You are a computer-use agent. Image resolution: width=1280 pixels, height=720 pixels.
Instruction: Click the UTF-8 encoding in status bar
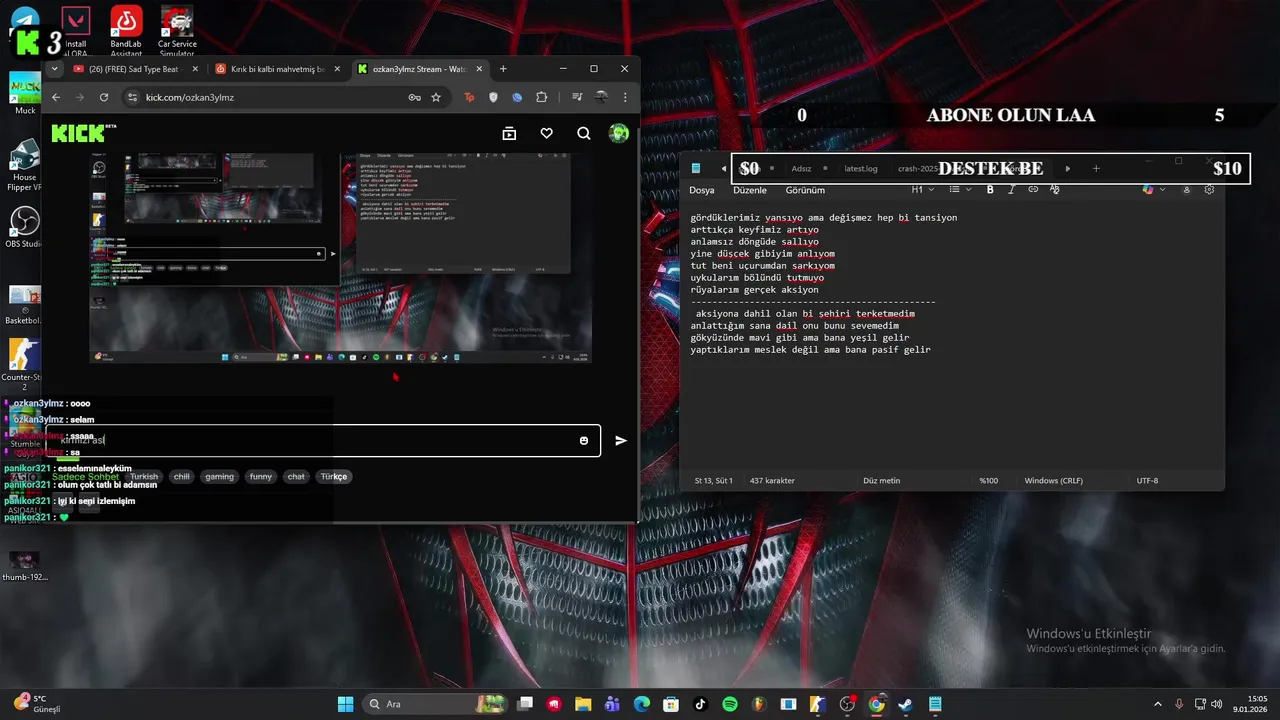click(x=1147, y=481)
